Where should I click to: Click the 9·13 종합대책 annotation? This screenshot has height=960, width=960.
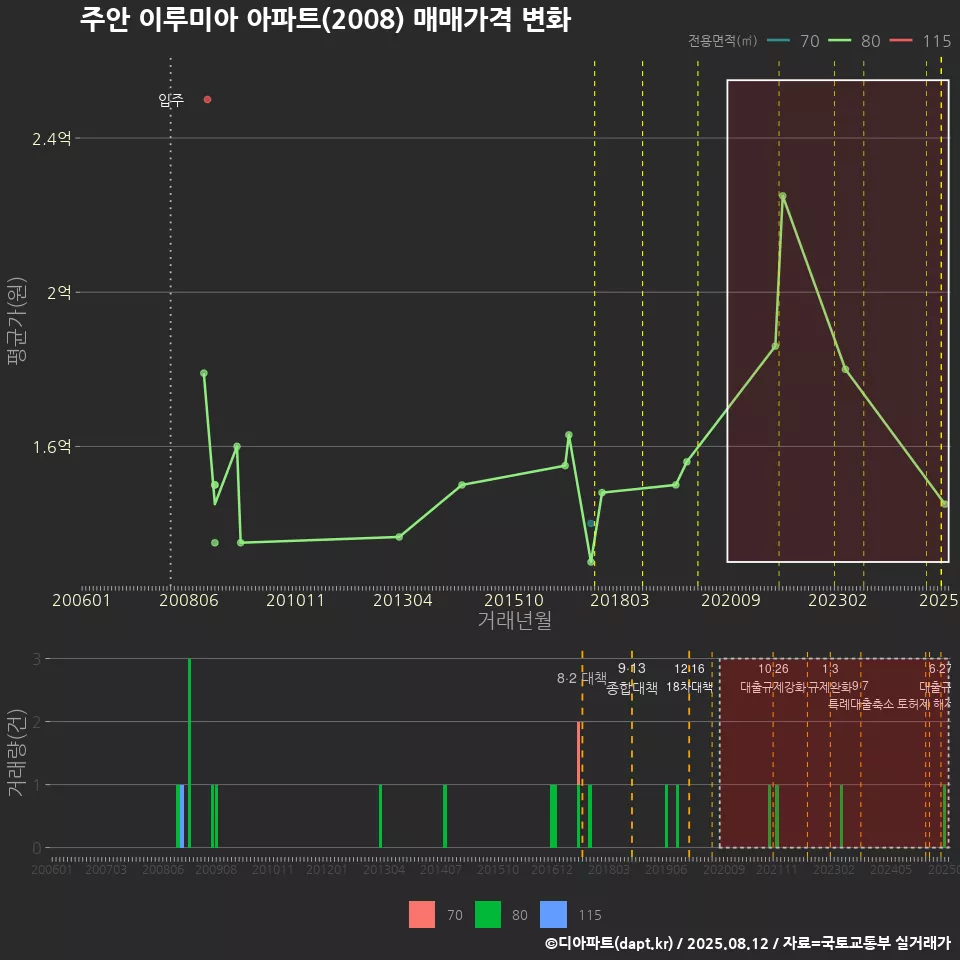[x=632, y=678]
